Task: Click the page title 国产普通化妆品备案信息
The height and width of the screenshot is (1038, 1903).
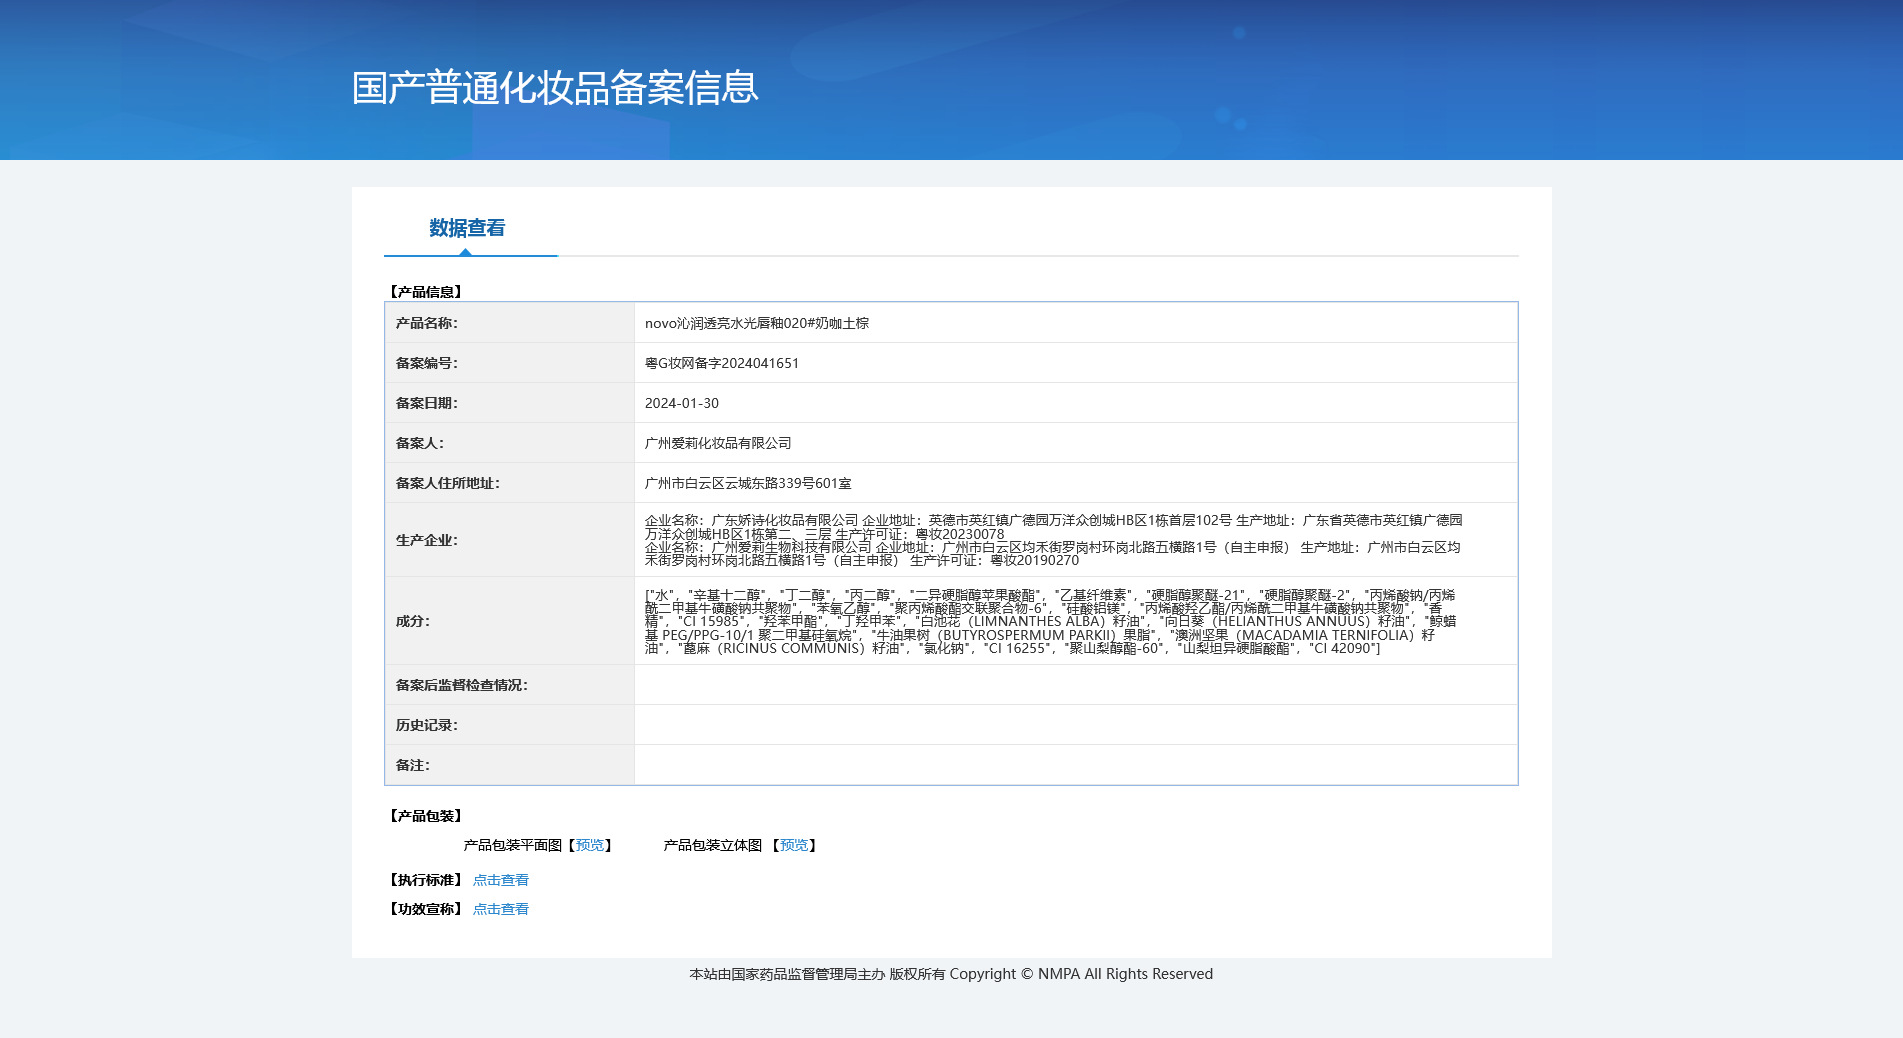Action: pyautogui.click(x=555, y=88)
